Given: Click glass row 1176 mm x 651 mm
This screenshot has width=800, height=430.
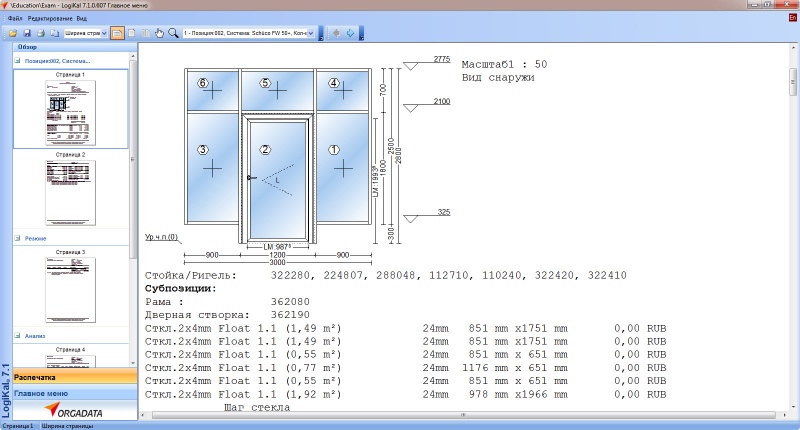Looking at the screenshot, I should pyautogui.click(x=406, y=367).
